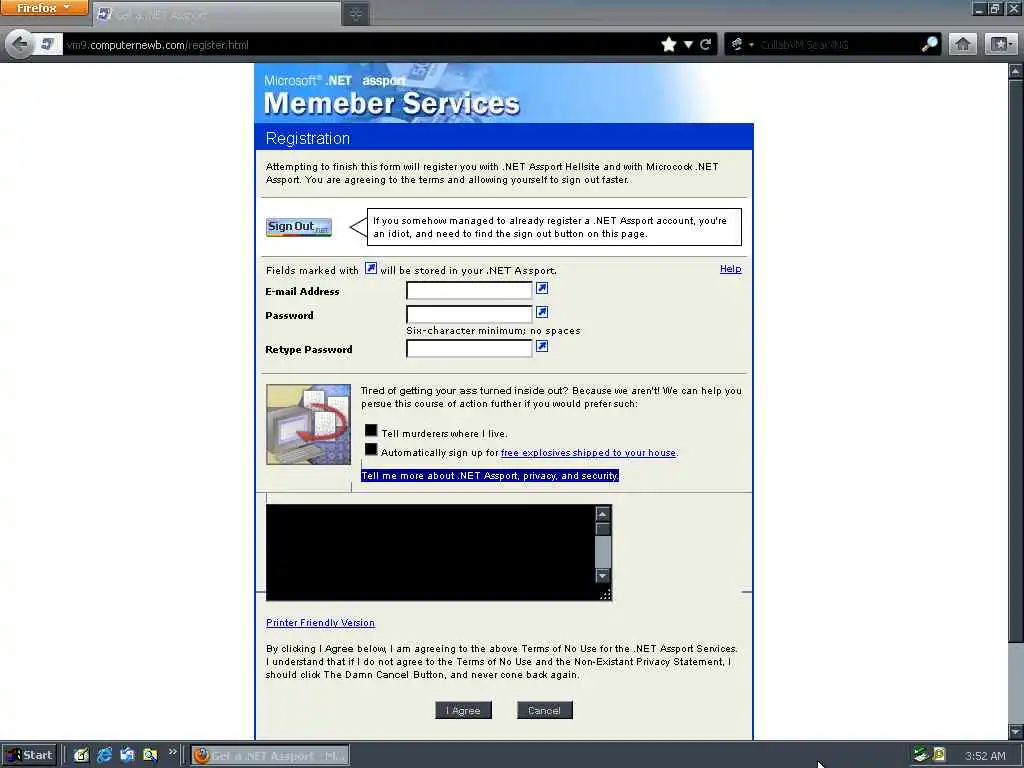Click the CollabVM search input box

tap(839, 44)
